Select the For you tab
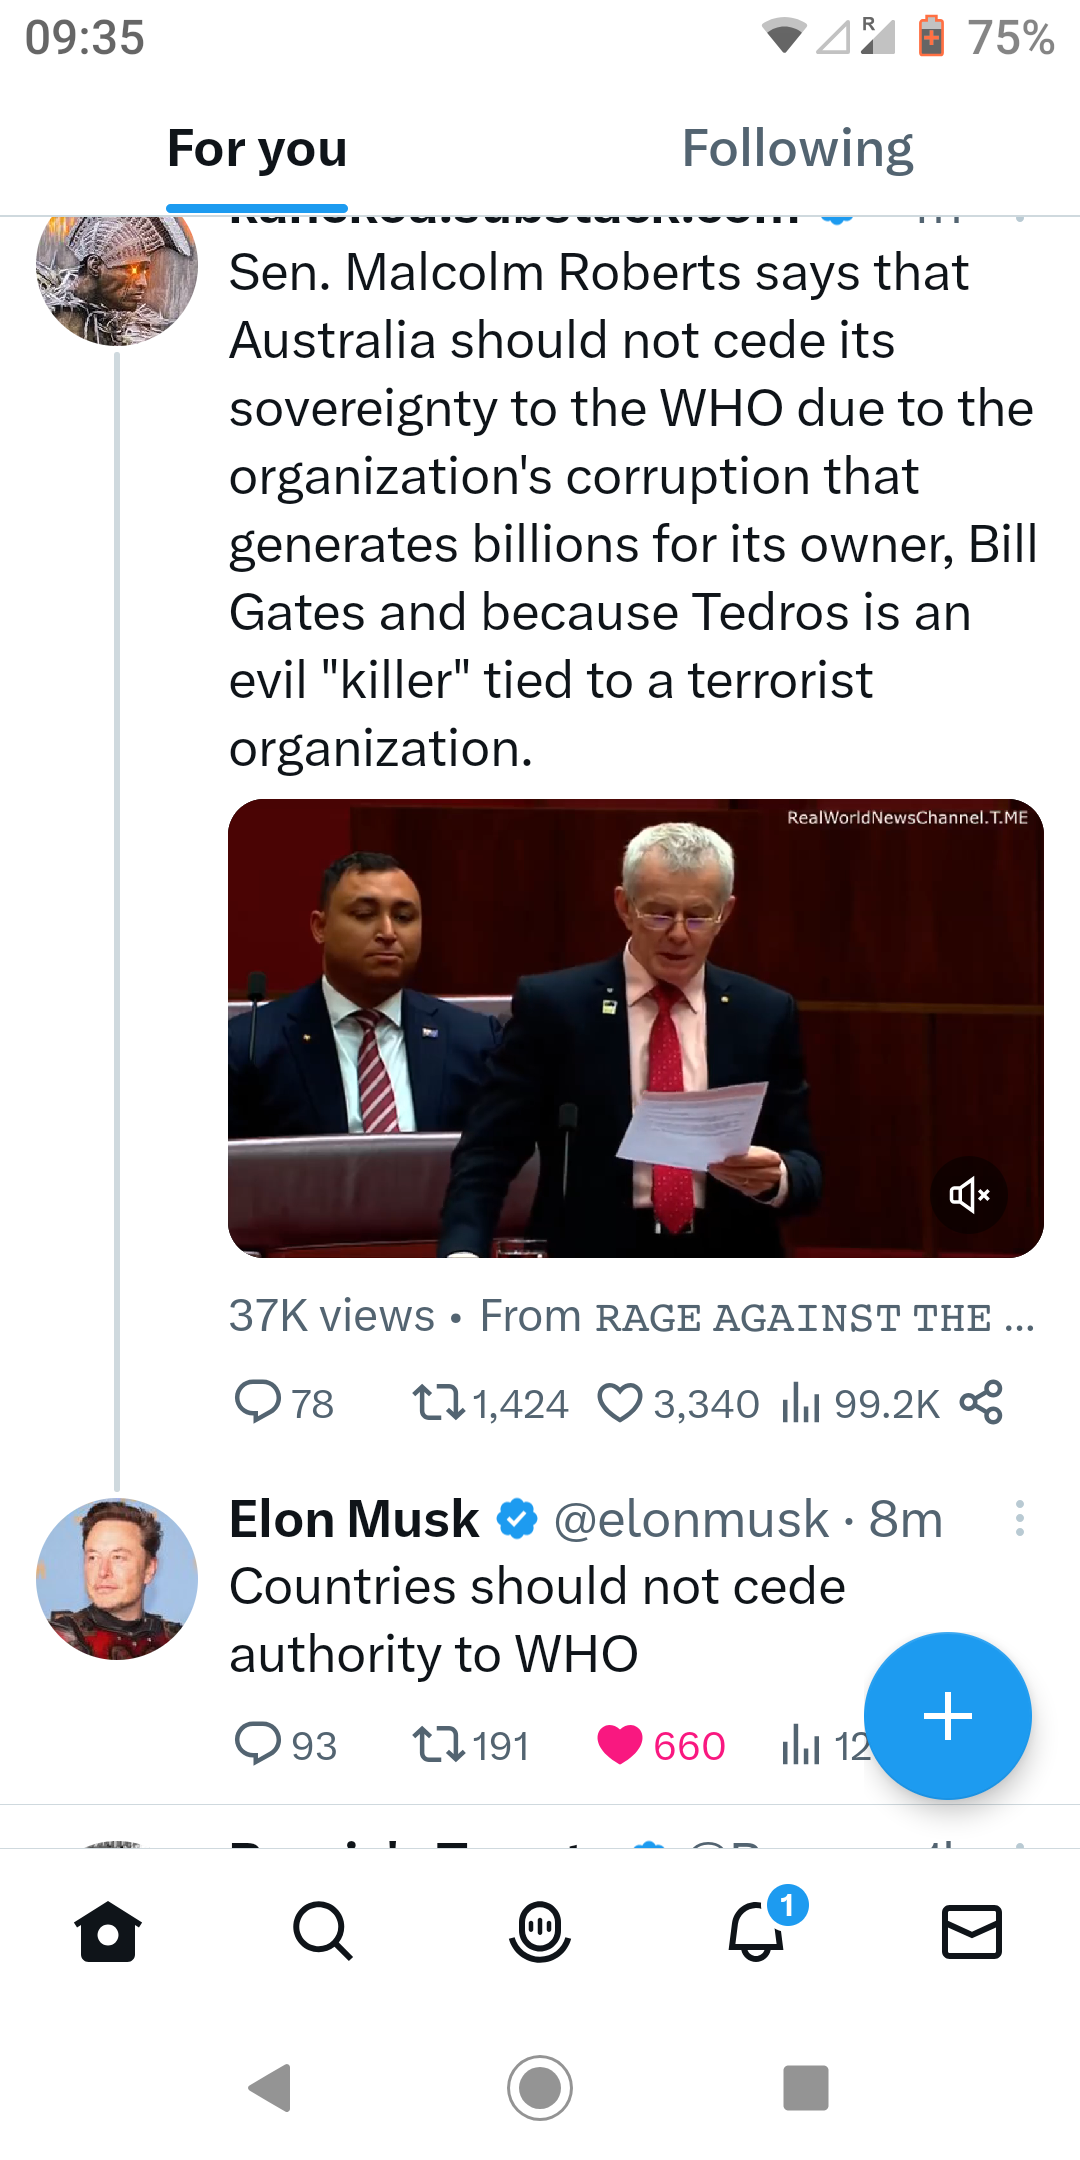Image resolution: width=1080 pixels, height=2160 pixels. pyautogui.click(x=257, y=150)
